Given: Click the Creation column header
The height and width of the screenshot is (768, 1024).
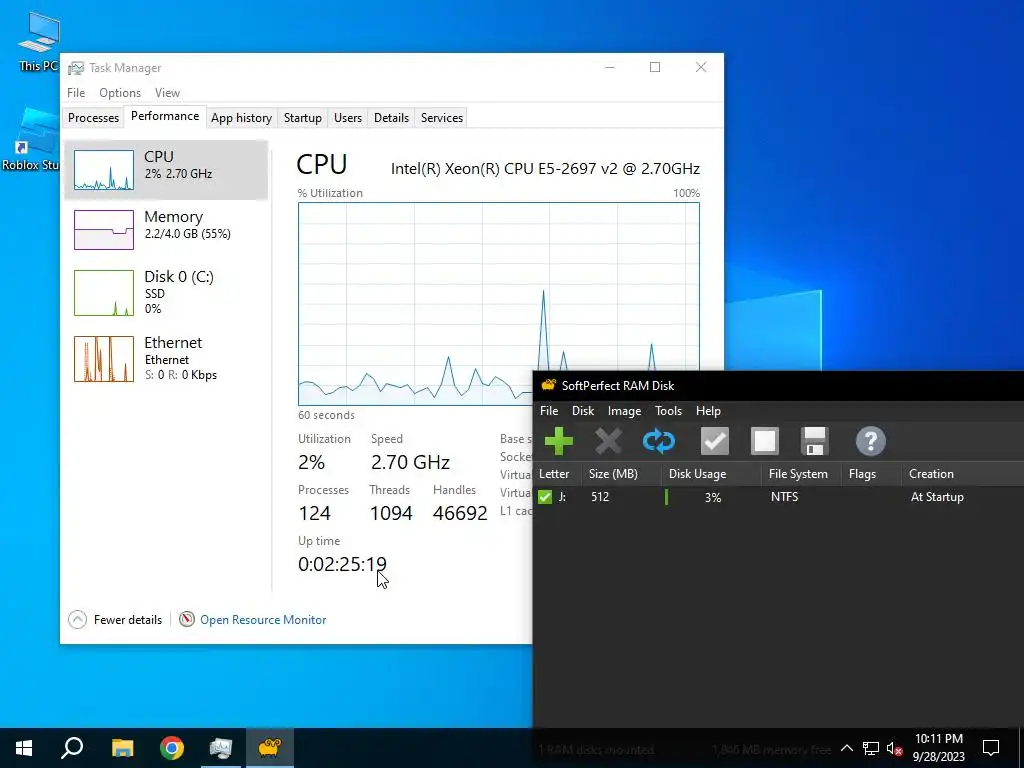Looking at the screenshot, I should [963, 474].
